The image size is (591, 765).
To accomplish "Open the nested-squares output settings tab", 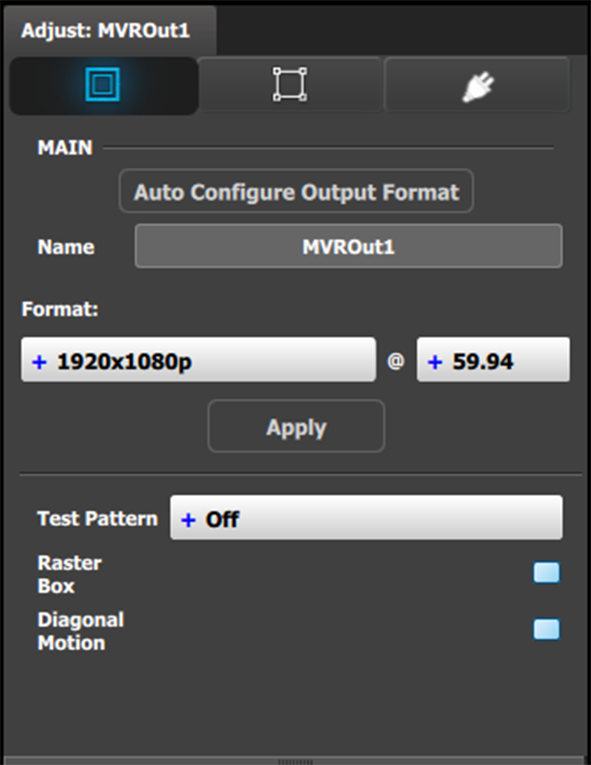I will (x=103, y=85).
